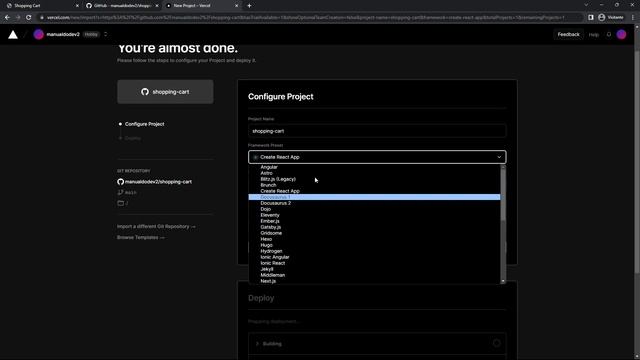Choose Middleman from the framework list

(374, 275)
